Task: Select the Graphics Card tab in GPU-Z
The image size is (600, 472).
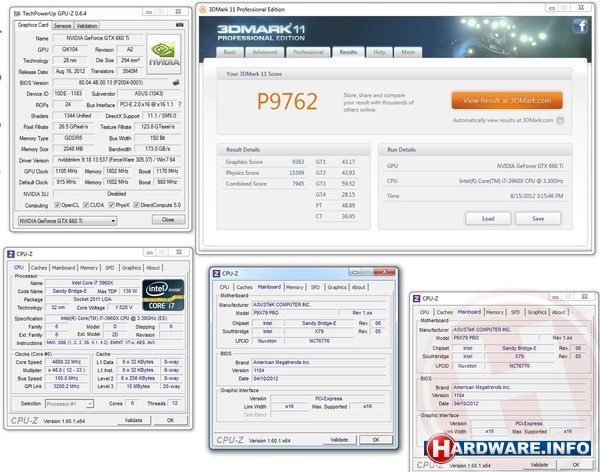Action: point(33,25)
